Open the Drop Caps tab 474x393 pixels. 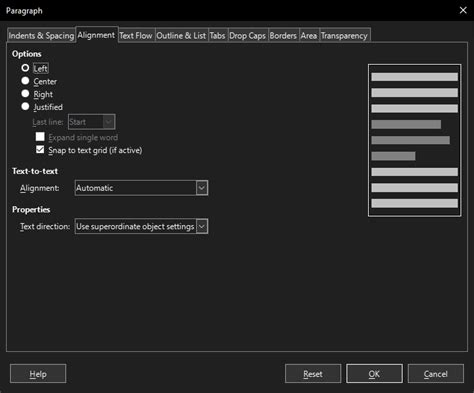247,36
